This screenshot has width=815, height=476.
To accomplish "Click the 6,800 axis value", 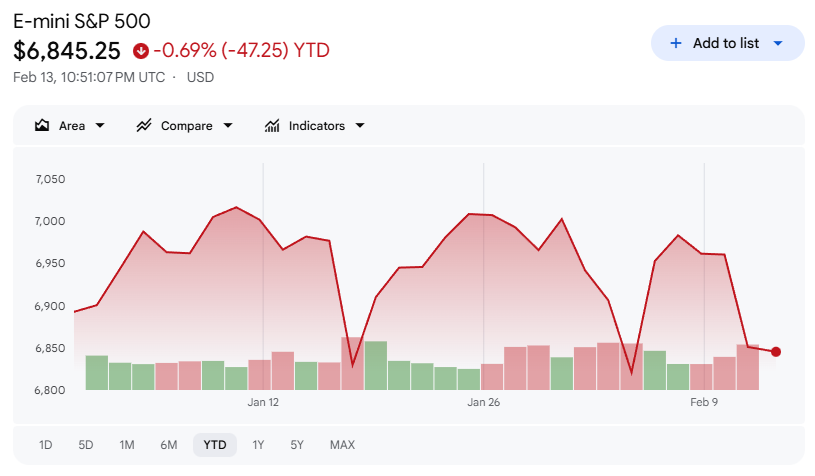I will click(50, 390).
